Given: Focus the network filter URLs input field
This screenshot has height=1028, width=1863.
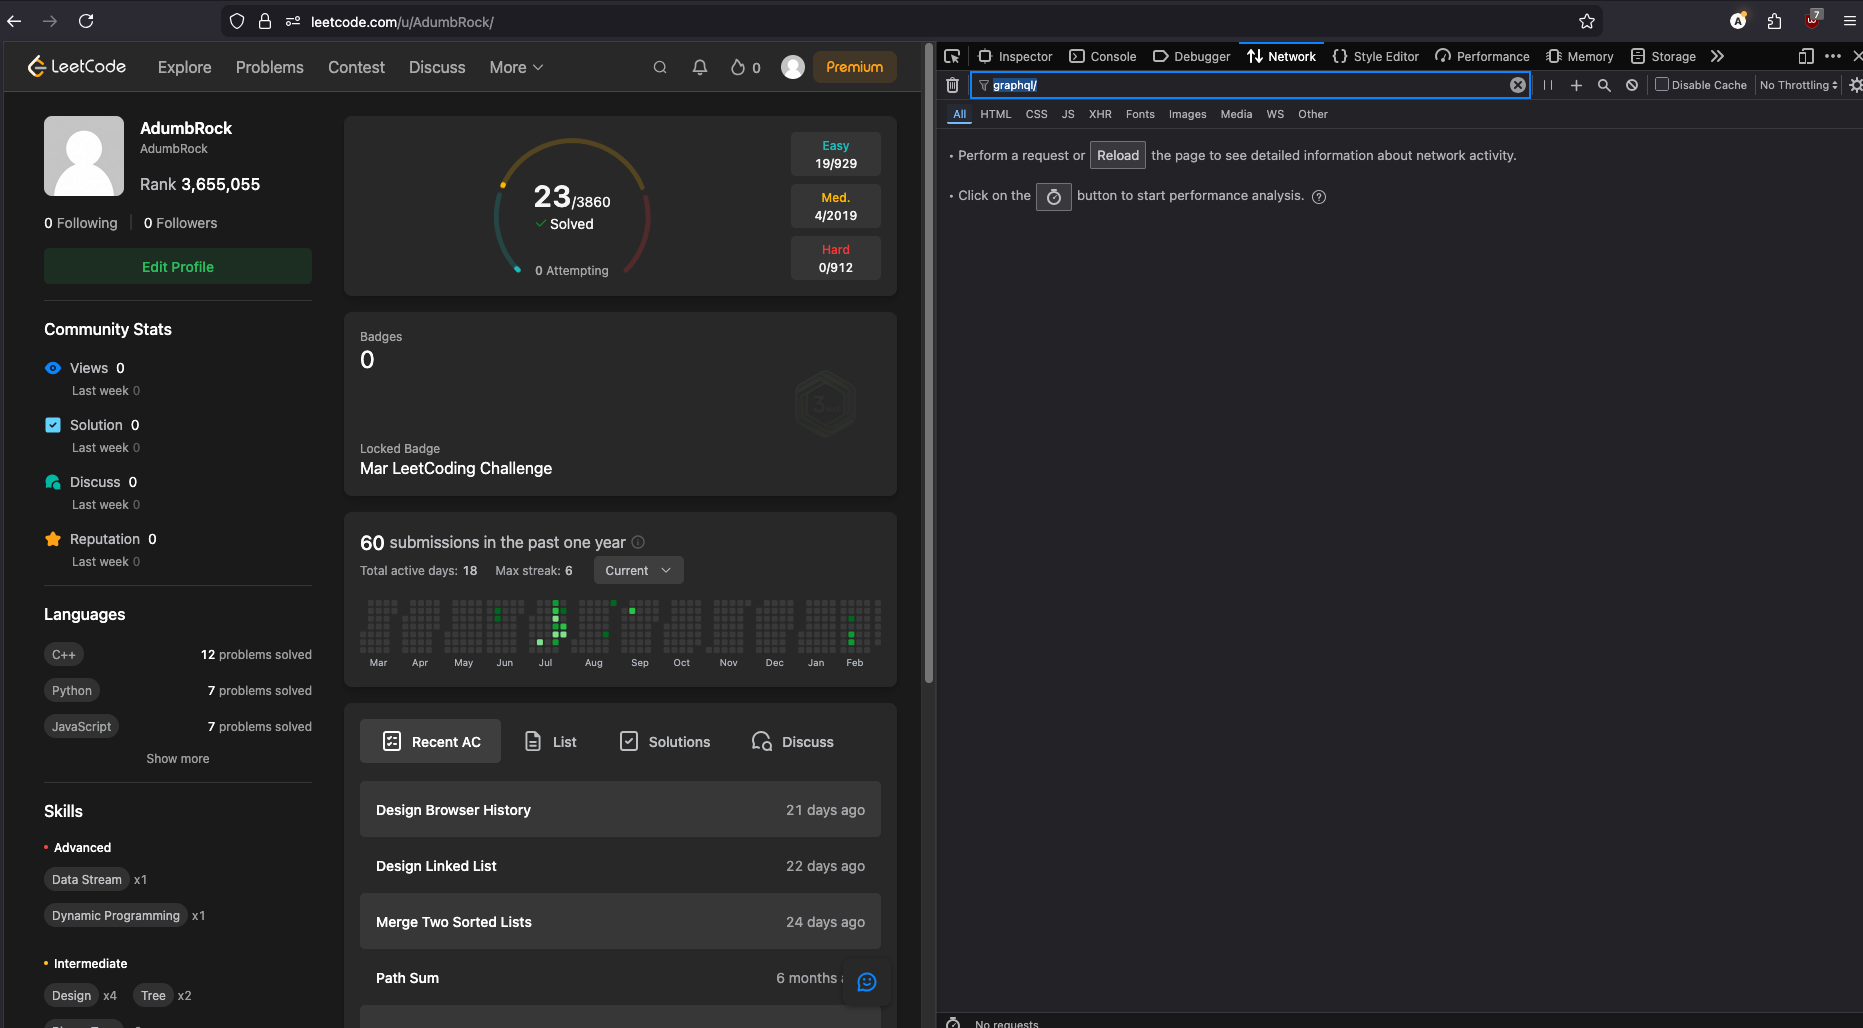Looking at the screenshot, I should (x=1250, y=85).
